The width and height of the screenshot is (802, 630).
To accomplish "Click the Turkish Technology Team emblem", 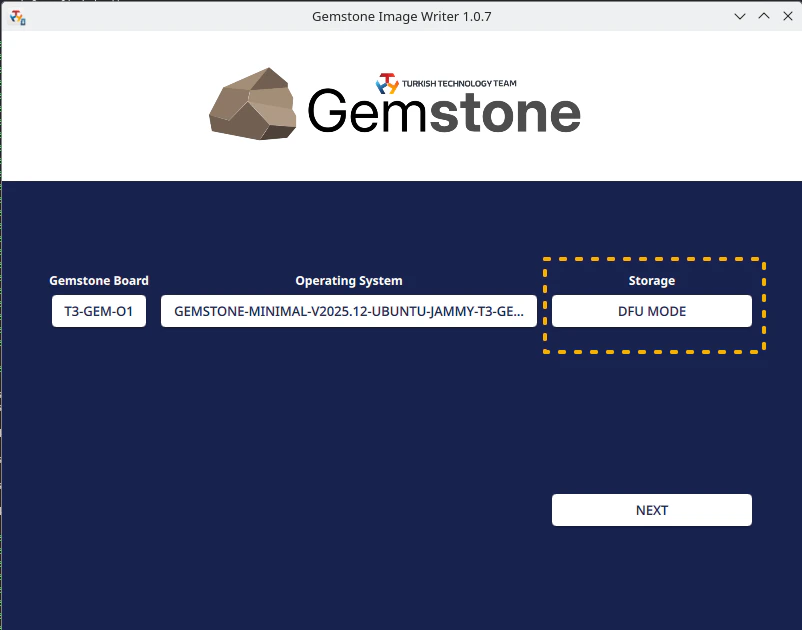I will pyautogui.click(x=387, y=83).
